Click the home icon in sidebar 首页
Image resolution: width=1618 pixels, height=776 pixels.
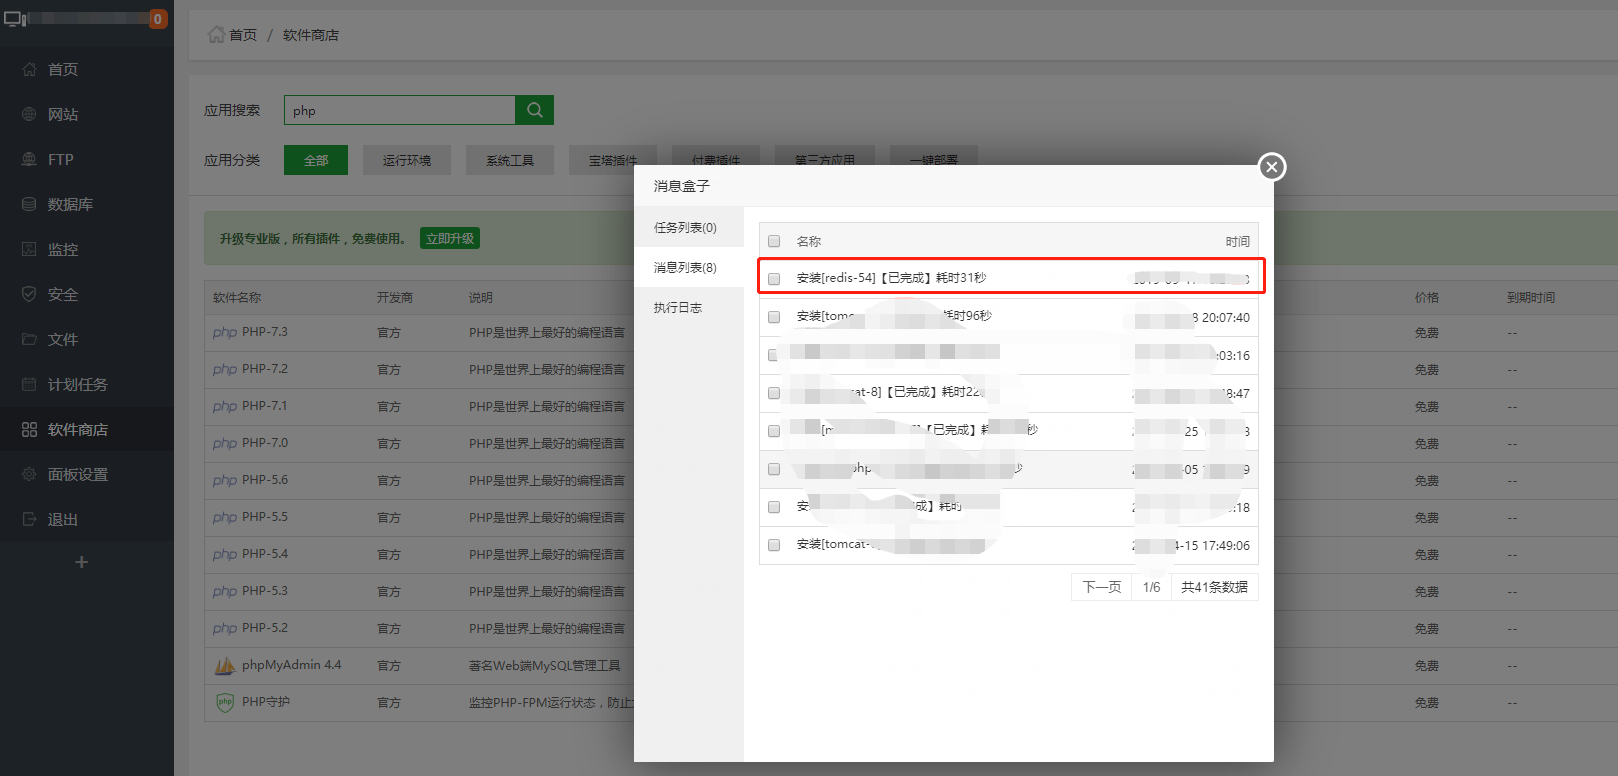point(29,69)
